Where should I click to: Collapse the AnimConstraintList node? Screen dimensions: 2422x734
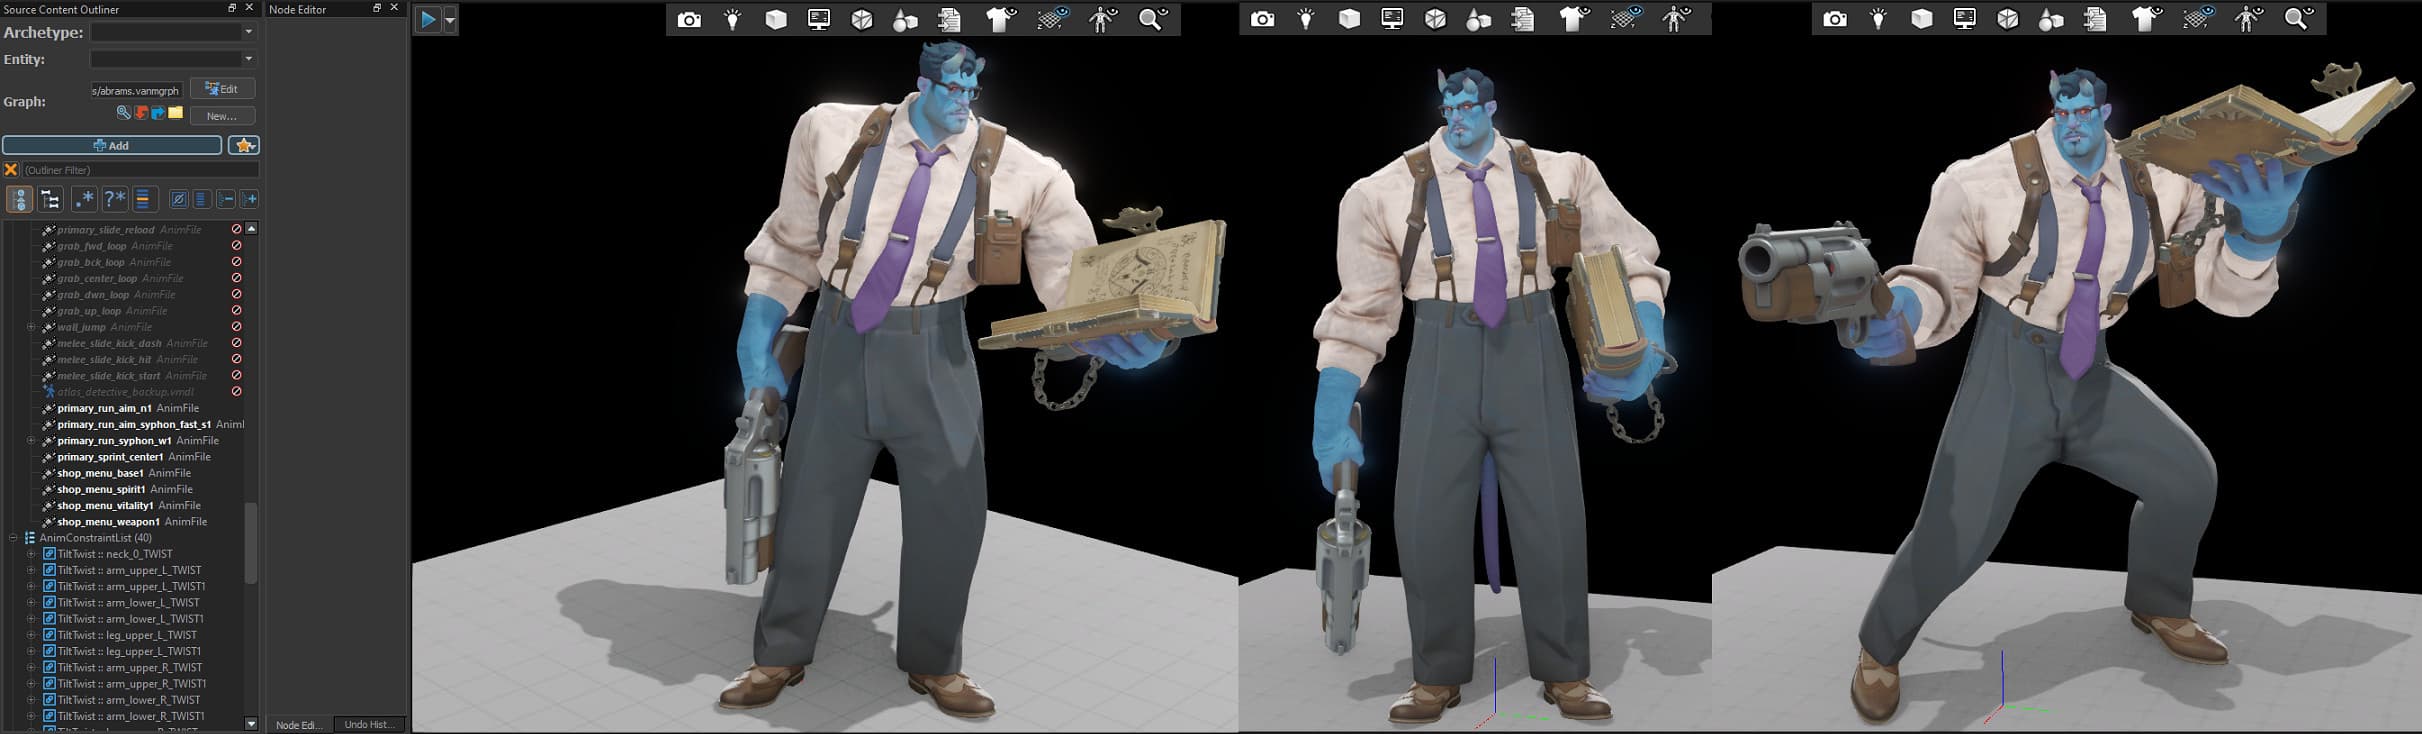point(14,538)
